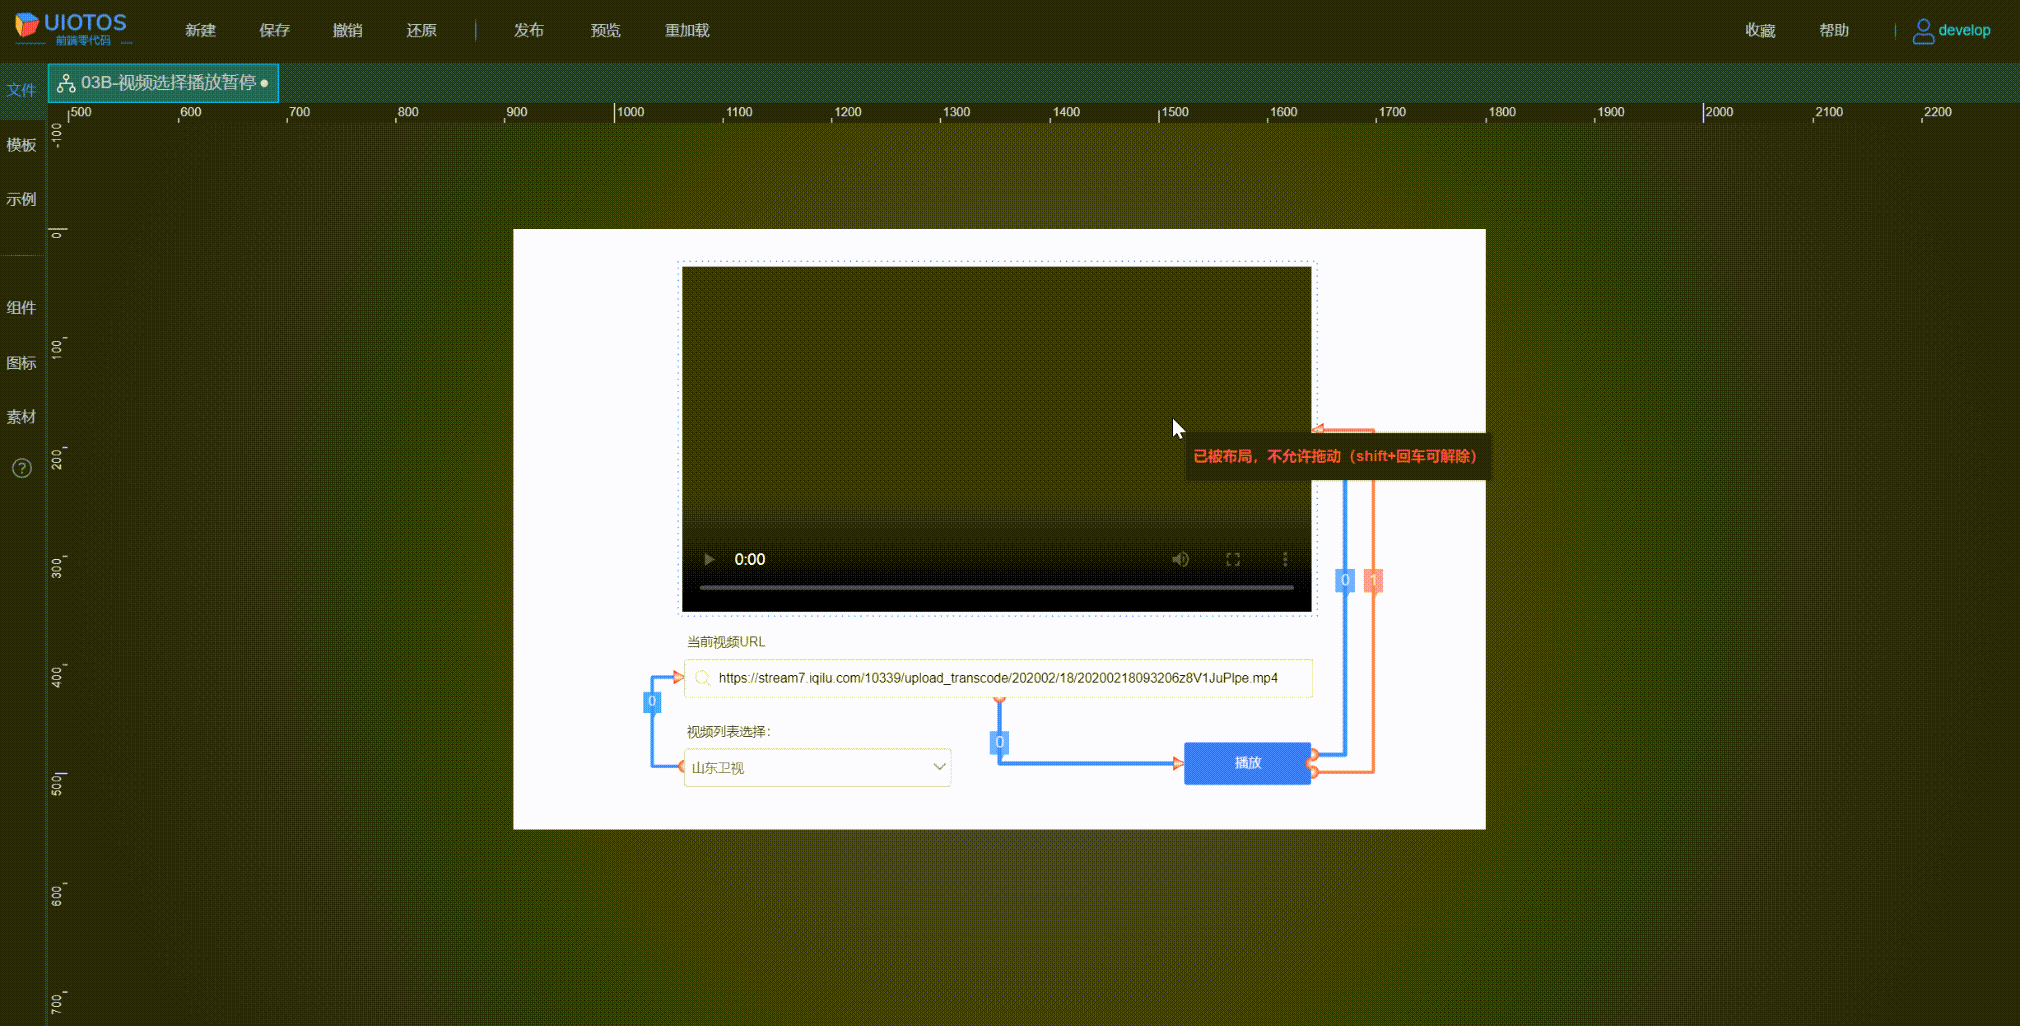Click the blue 播放 play button node

pos(1247,763)
